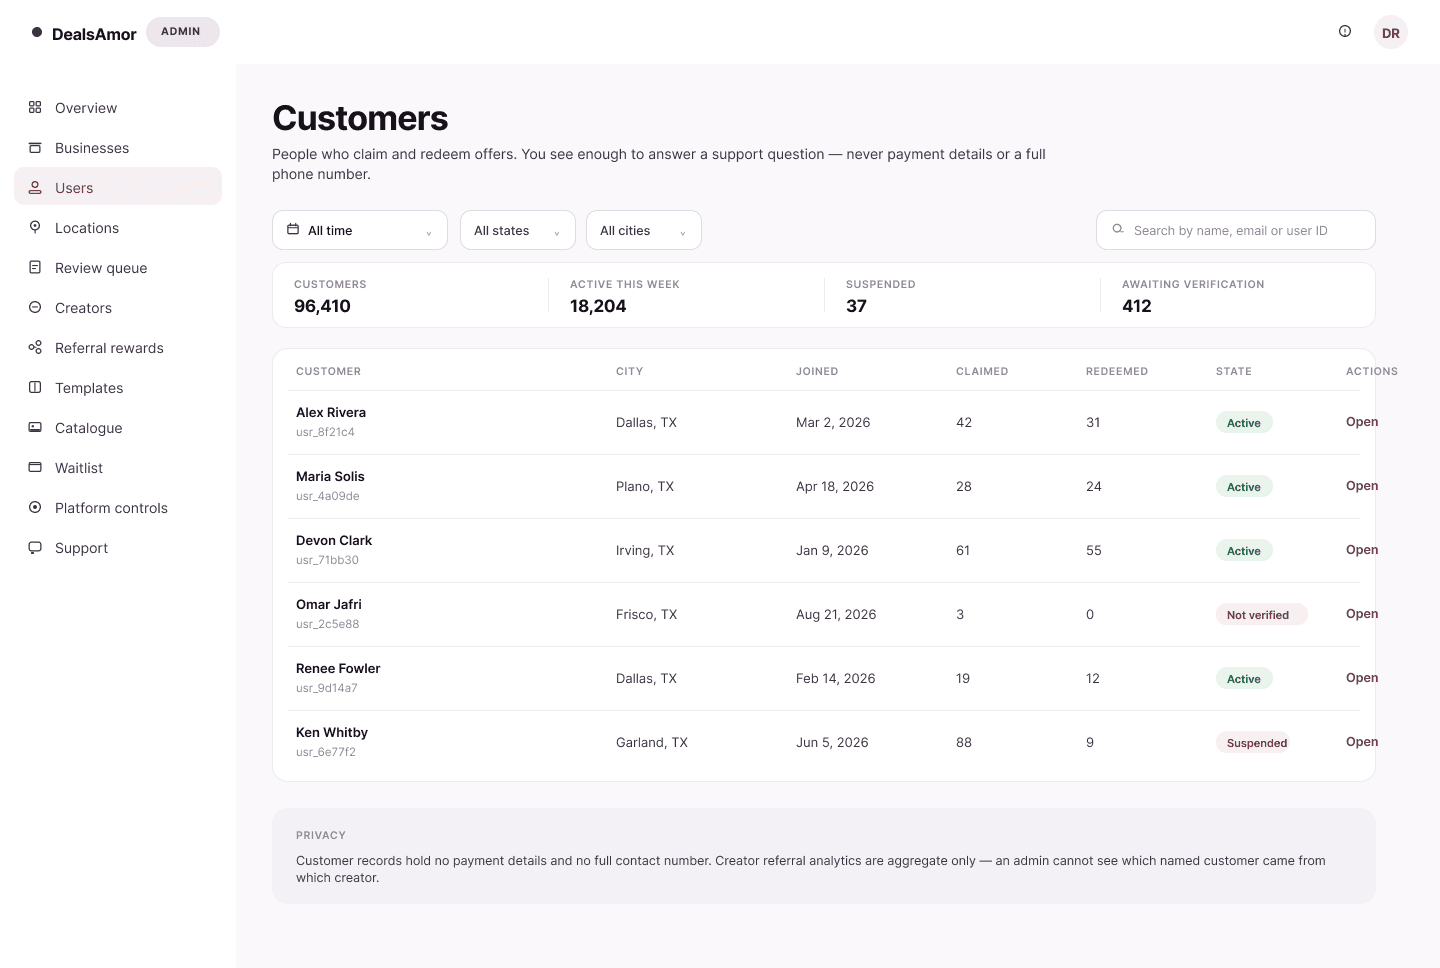Click the Locations pin icon

click(35, 227)
